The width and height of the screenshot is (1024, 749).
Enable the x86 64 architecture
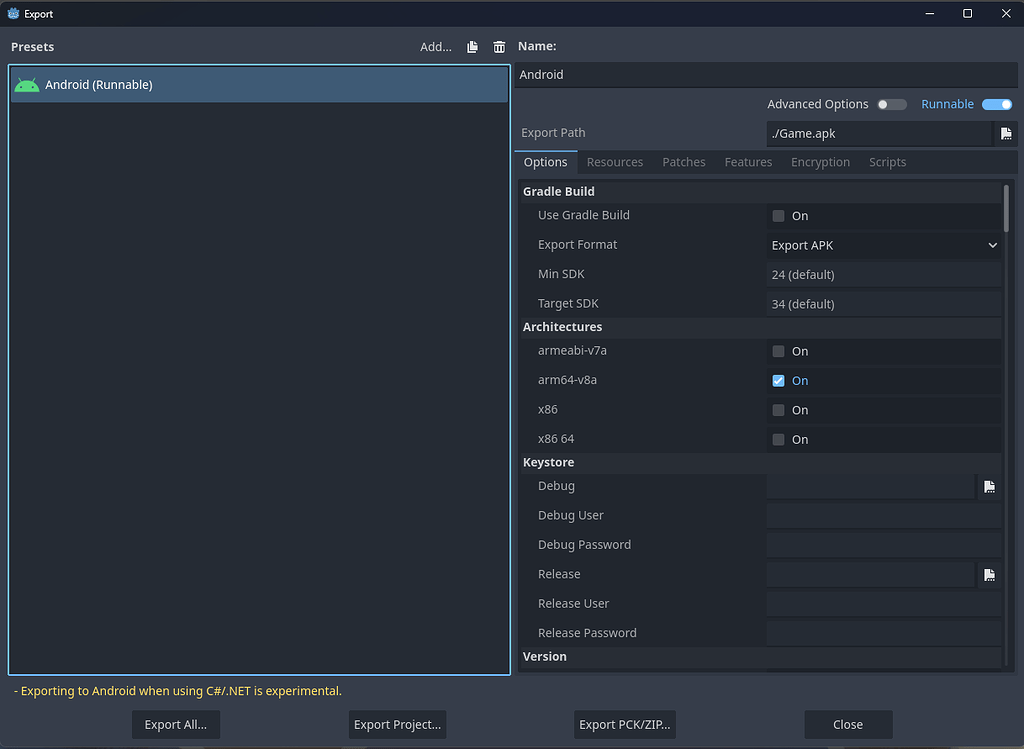(x=778, y=439)
